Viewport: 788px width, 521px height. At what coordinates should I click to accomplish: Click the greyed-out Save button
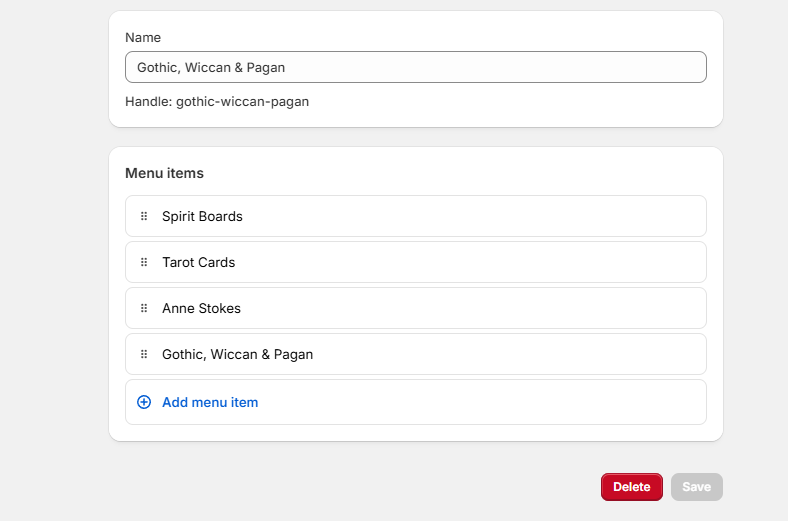tap(696, 487)
